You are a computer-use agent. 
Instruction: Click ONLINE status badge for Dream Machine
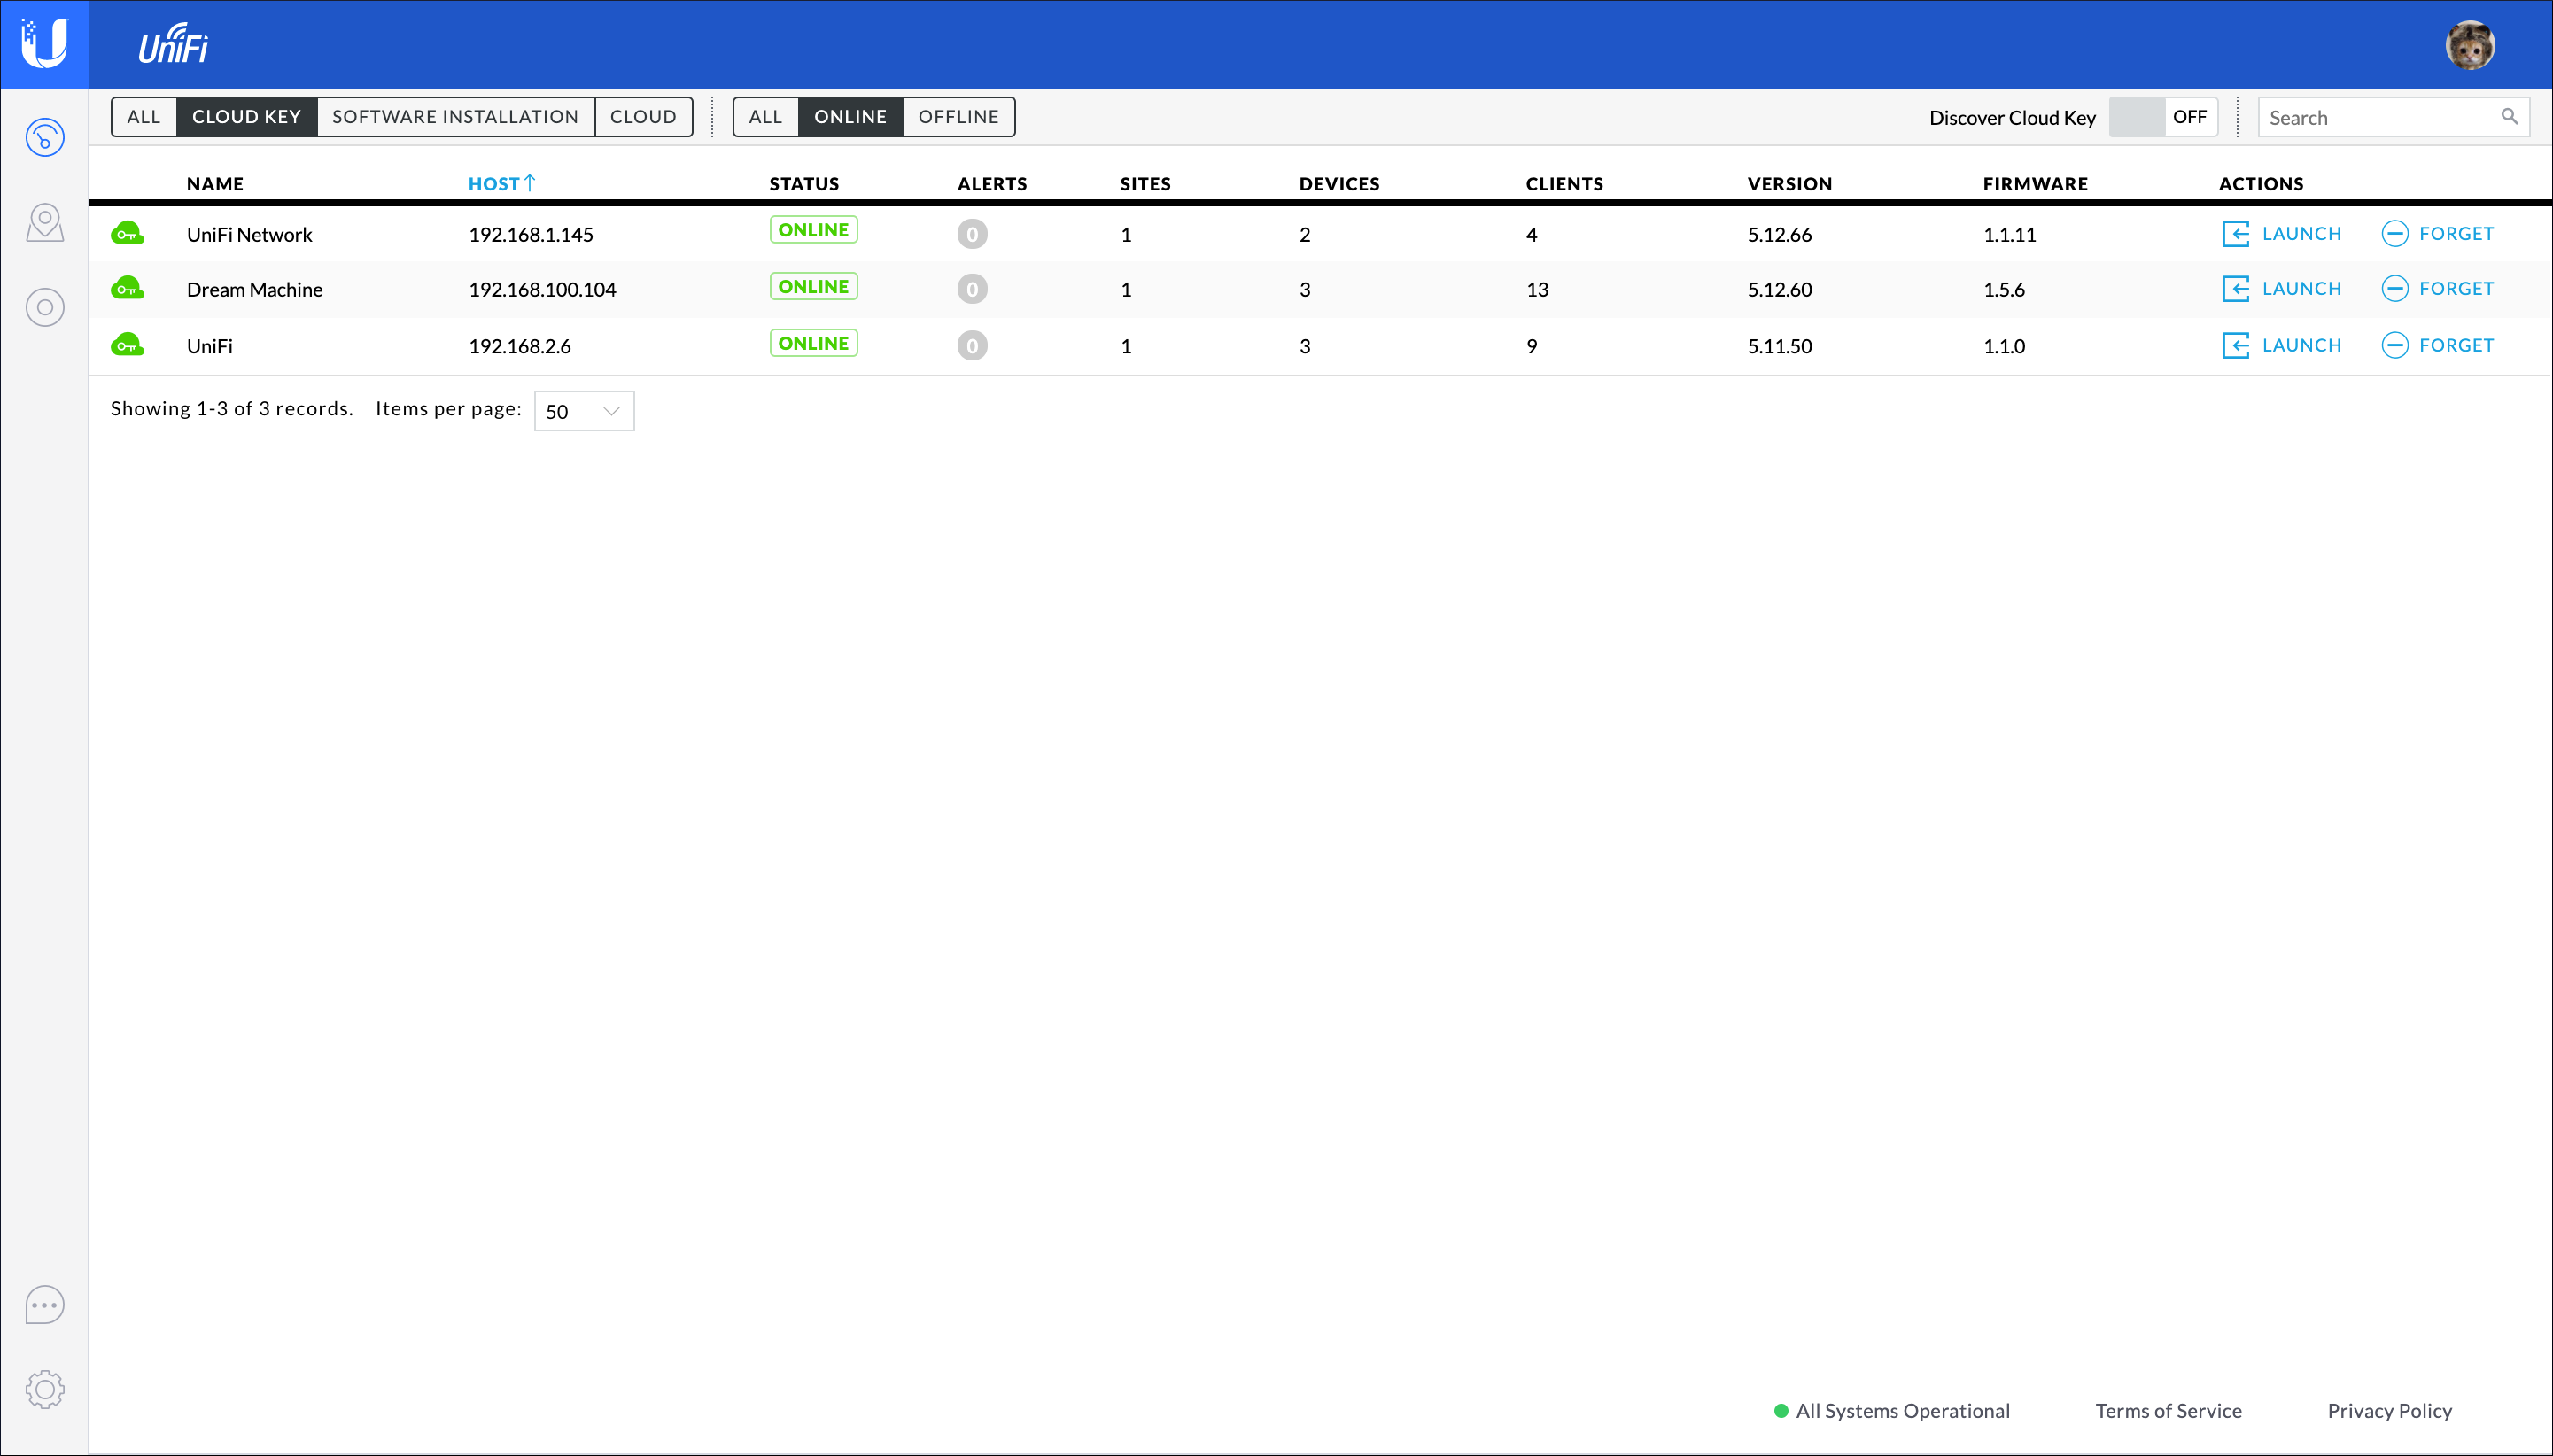point(813,287)
